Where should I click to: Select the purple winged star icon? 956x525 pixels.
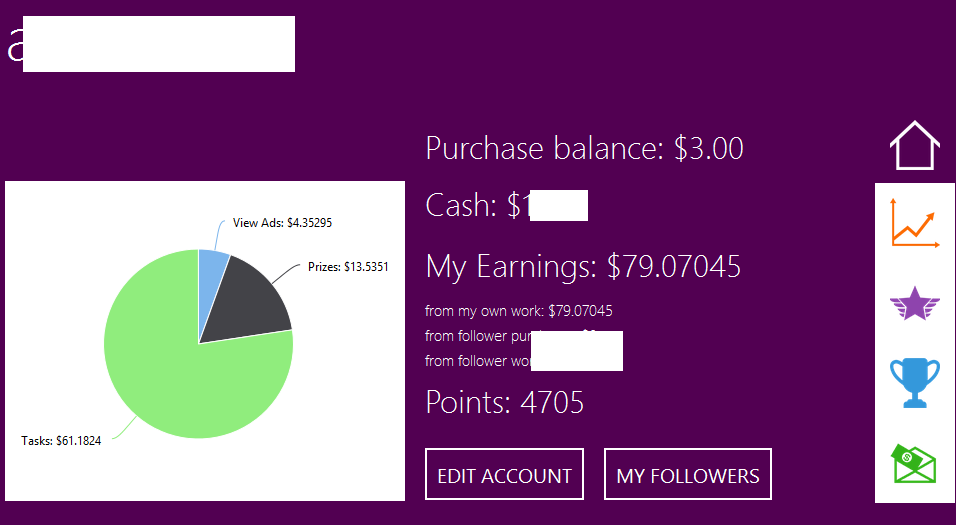[915, 303]
